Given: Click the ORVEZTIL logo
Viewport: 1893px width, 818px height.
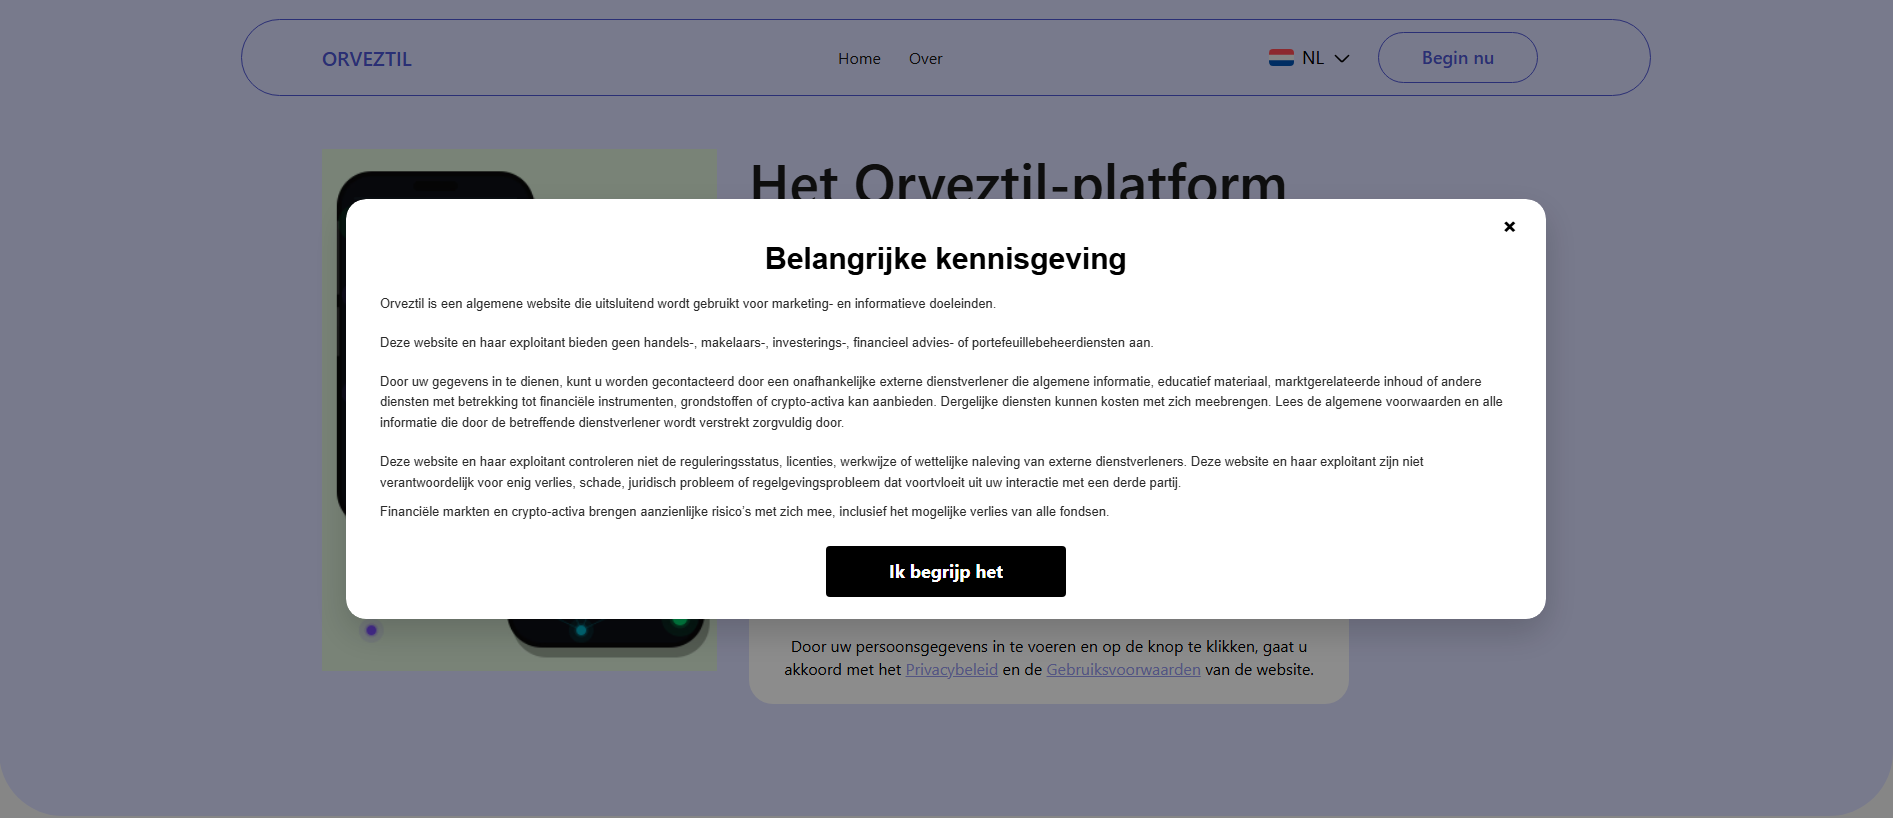Looking at the screenshot, I should (x=367, y=59).
